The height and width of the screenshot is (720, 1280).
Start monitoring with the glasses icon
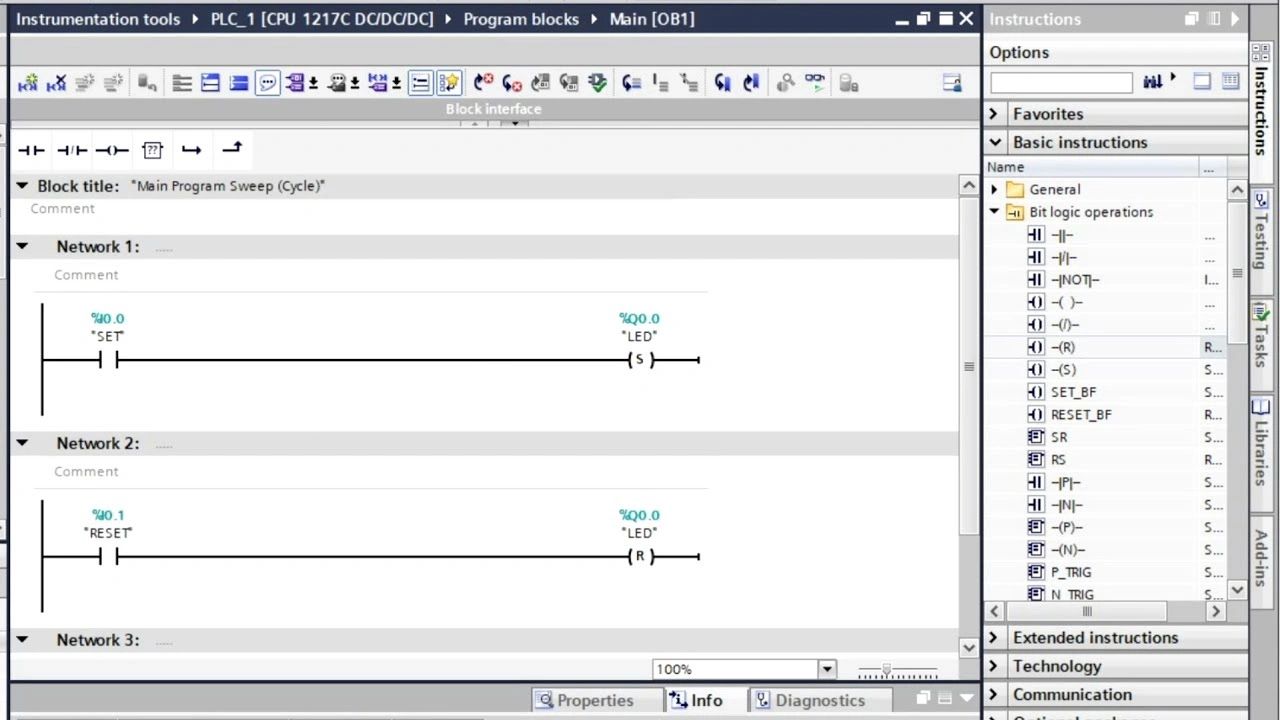(x=814, y=82)
